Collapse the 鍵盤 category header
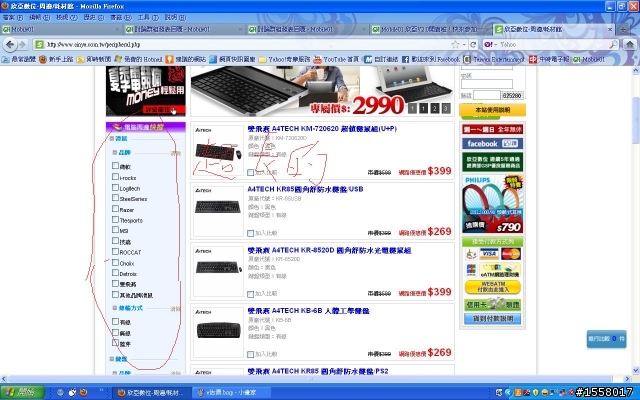The height and width of the screenshot is (400, 640). coord(112,359)
